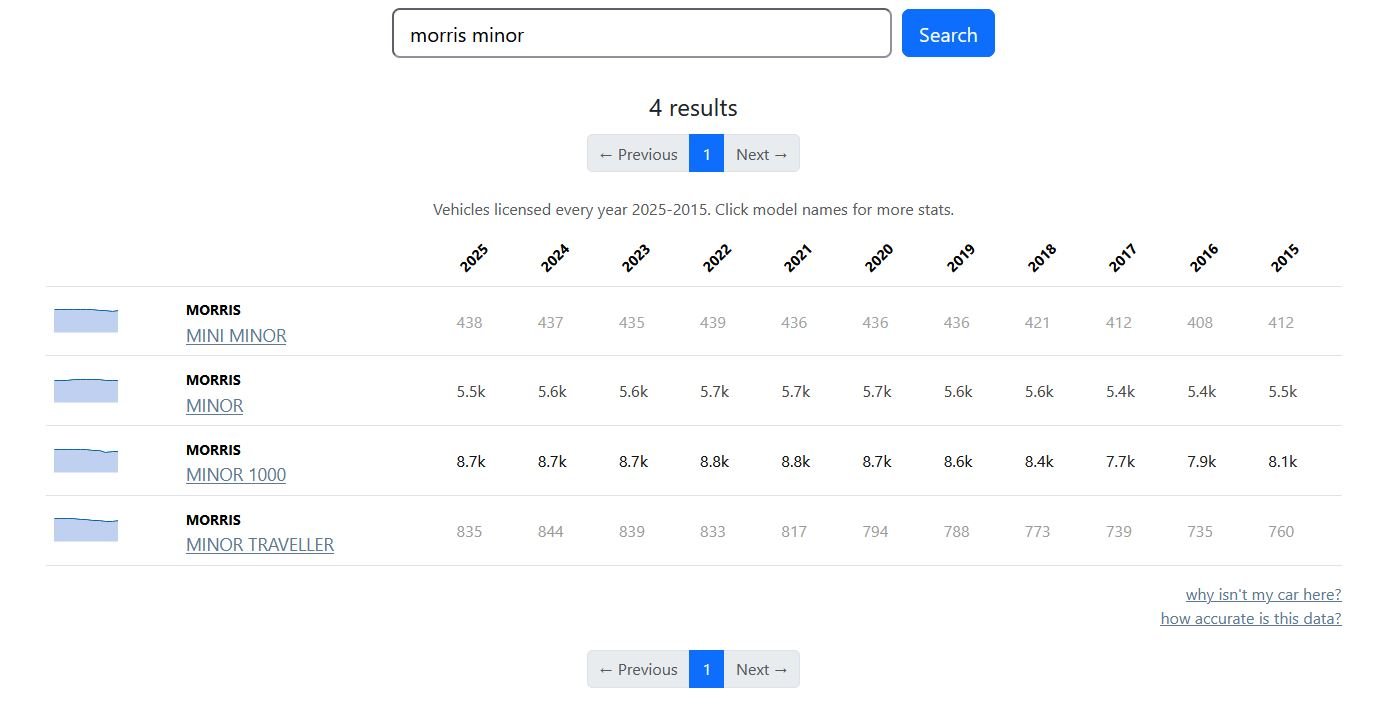Image resolution: width=1385 pixels, height=709 pixels.
Task: Click the top Previous pagination button
Action: click(638, 153)
